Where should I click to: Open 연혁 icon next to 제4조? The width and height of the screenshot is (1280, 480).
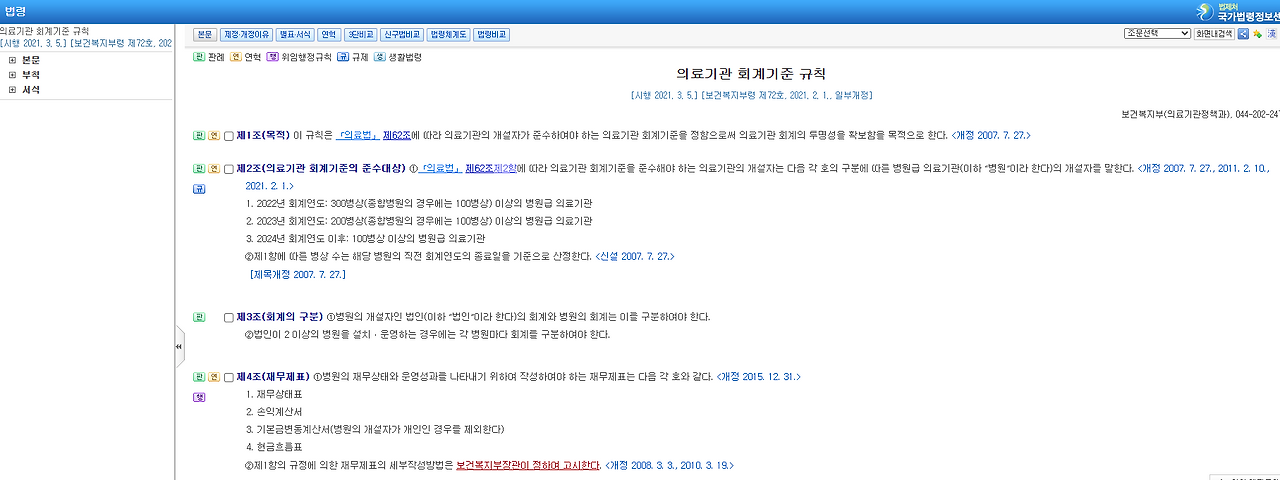214,377
